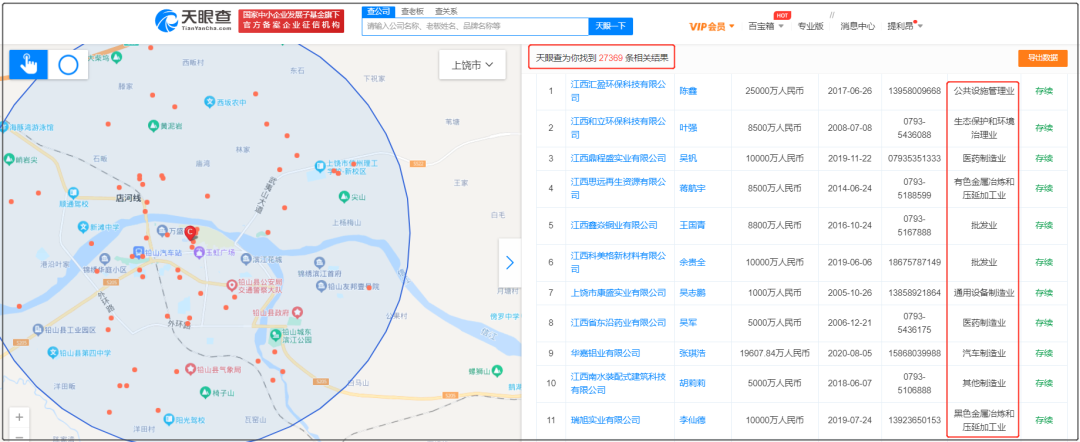Open the 提利昂 user account dropdown
1080x442 pixels.
[904, 26]
